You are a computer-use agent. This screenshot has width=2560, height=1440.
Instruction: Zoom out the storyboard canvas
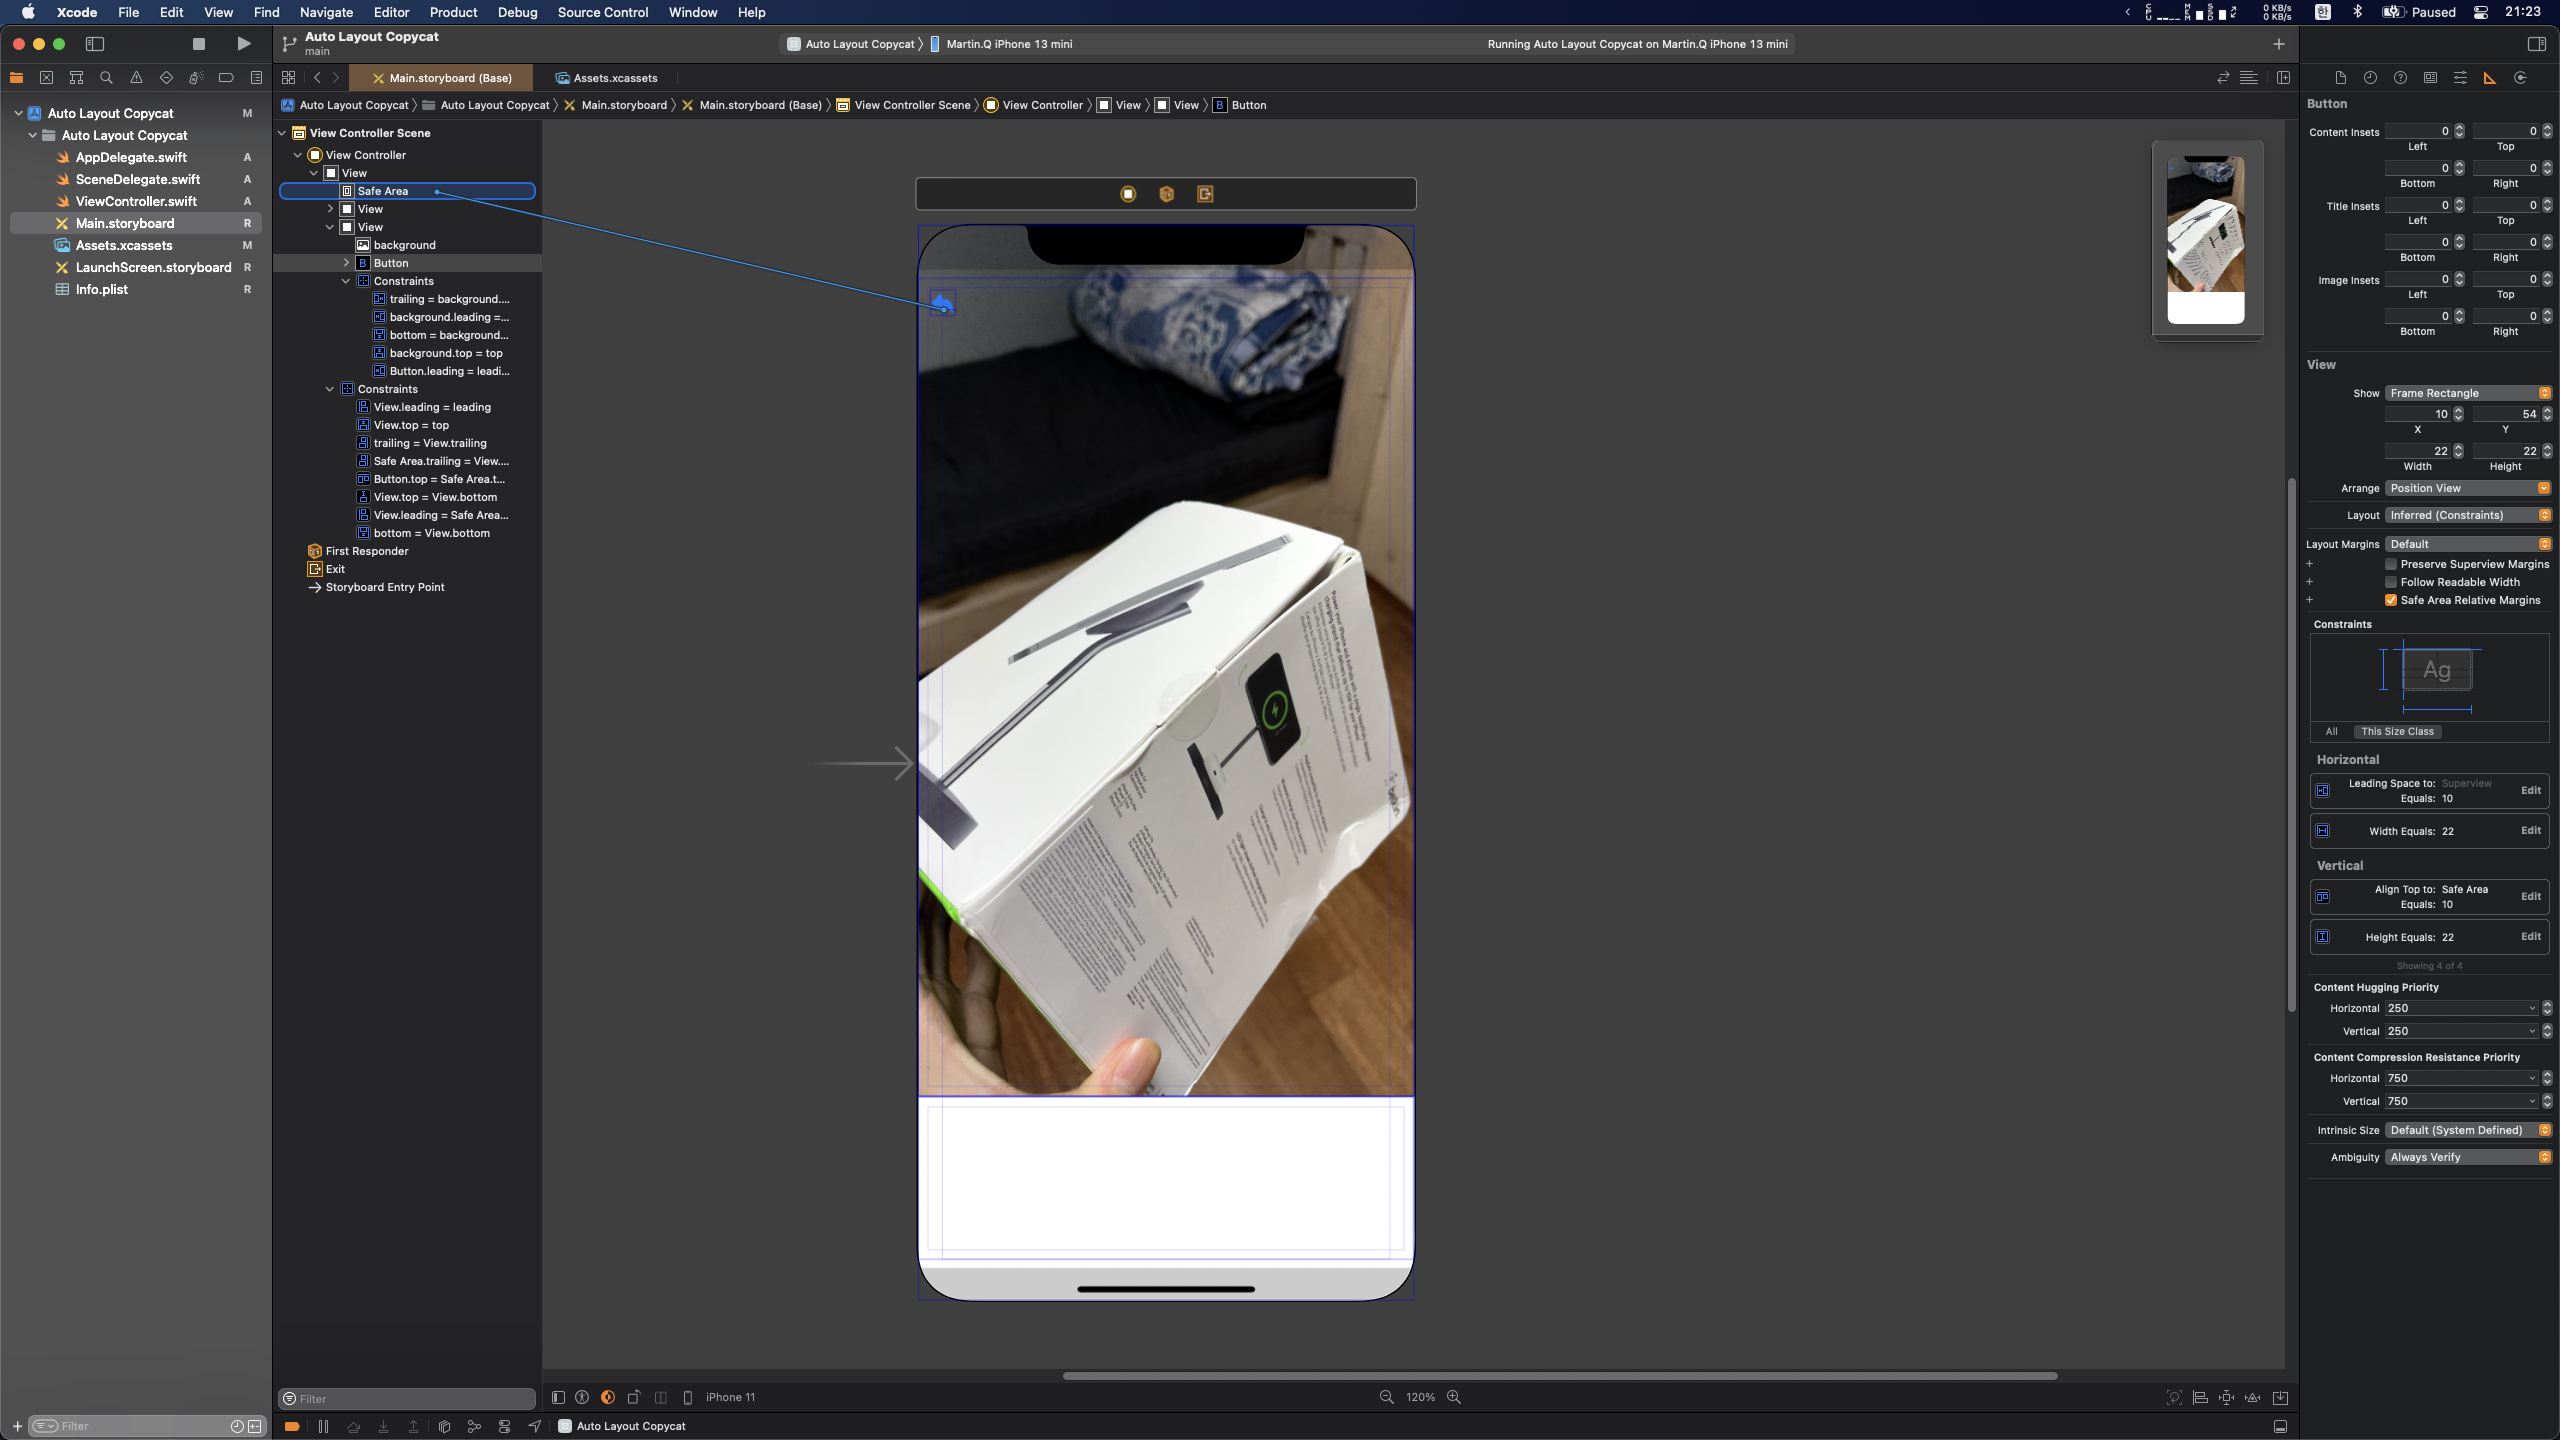1386,1397
